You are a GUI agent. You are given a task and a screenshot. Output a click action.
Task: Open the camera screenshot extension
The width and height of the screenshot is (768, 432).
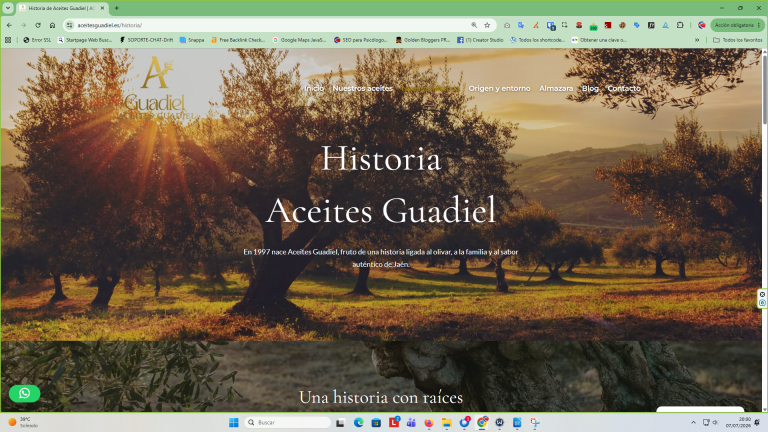[507, 25]
